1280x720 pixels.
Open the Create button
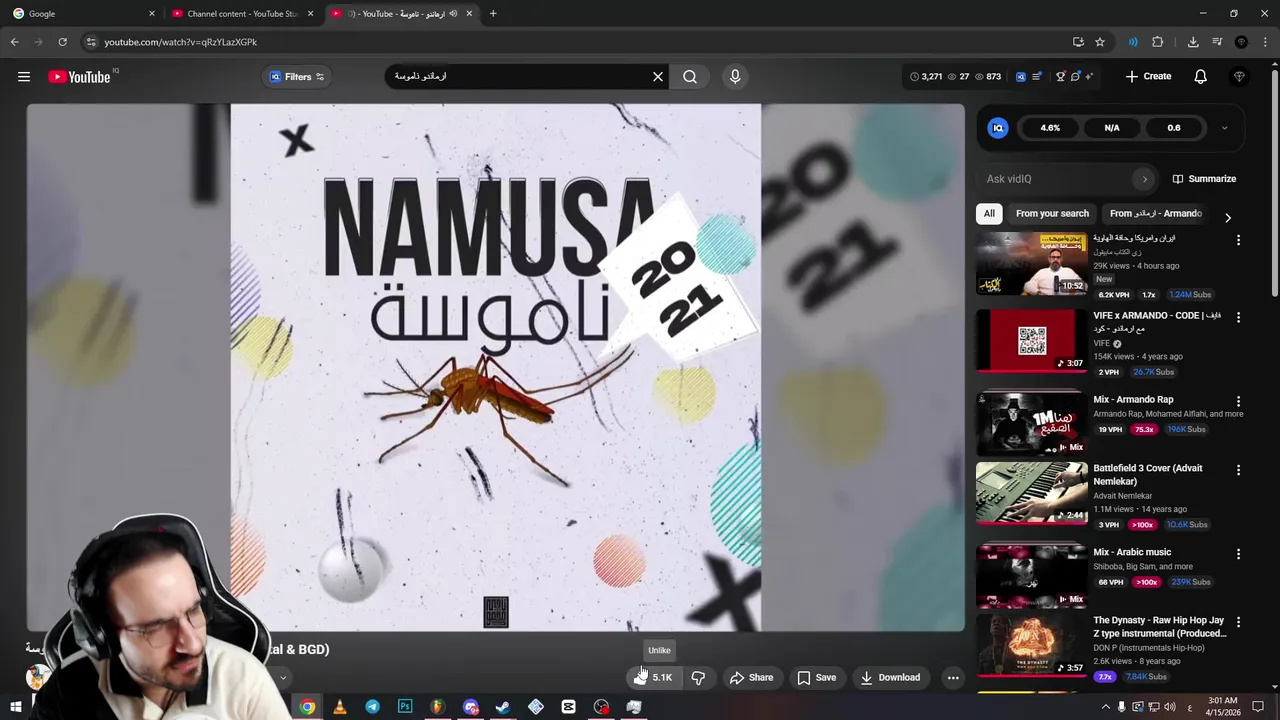(x=1148, y=77)
